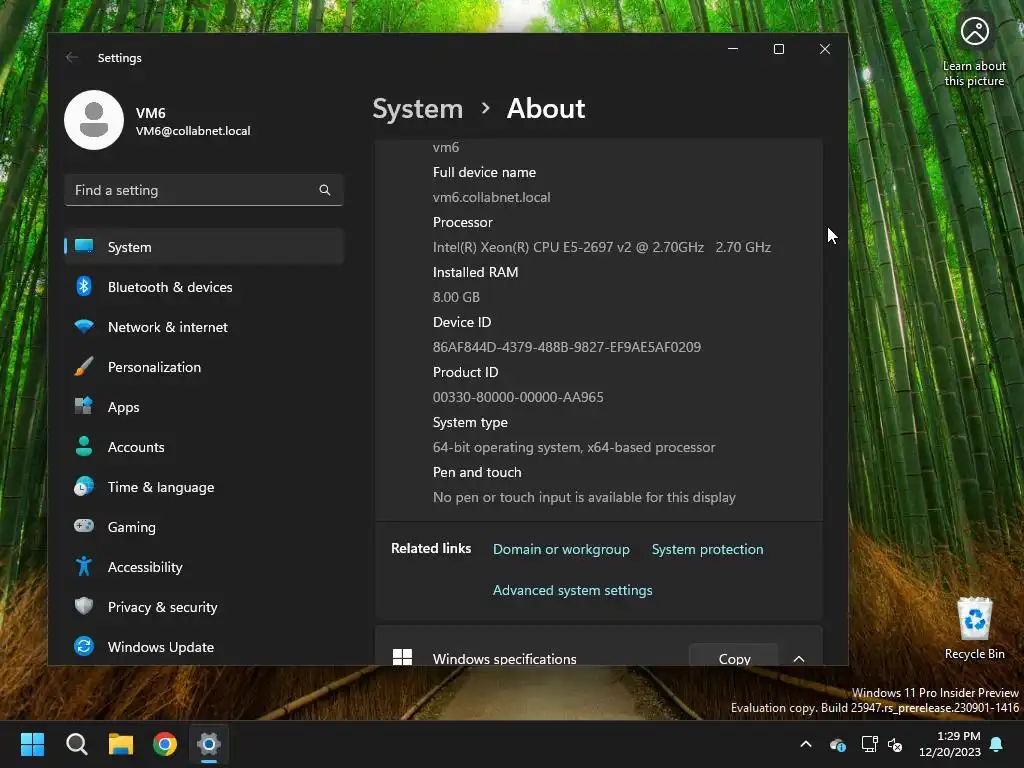Select the 8.00 GB installed RAM value

[x=456, y=297]
